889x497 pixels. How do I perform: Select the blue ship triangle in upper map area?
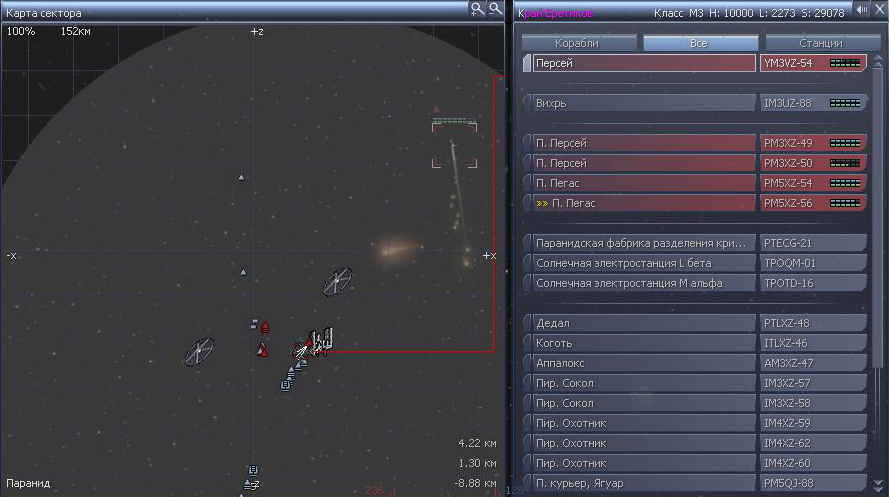241,177
